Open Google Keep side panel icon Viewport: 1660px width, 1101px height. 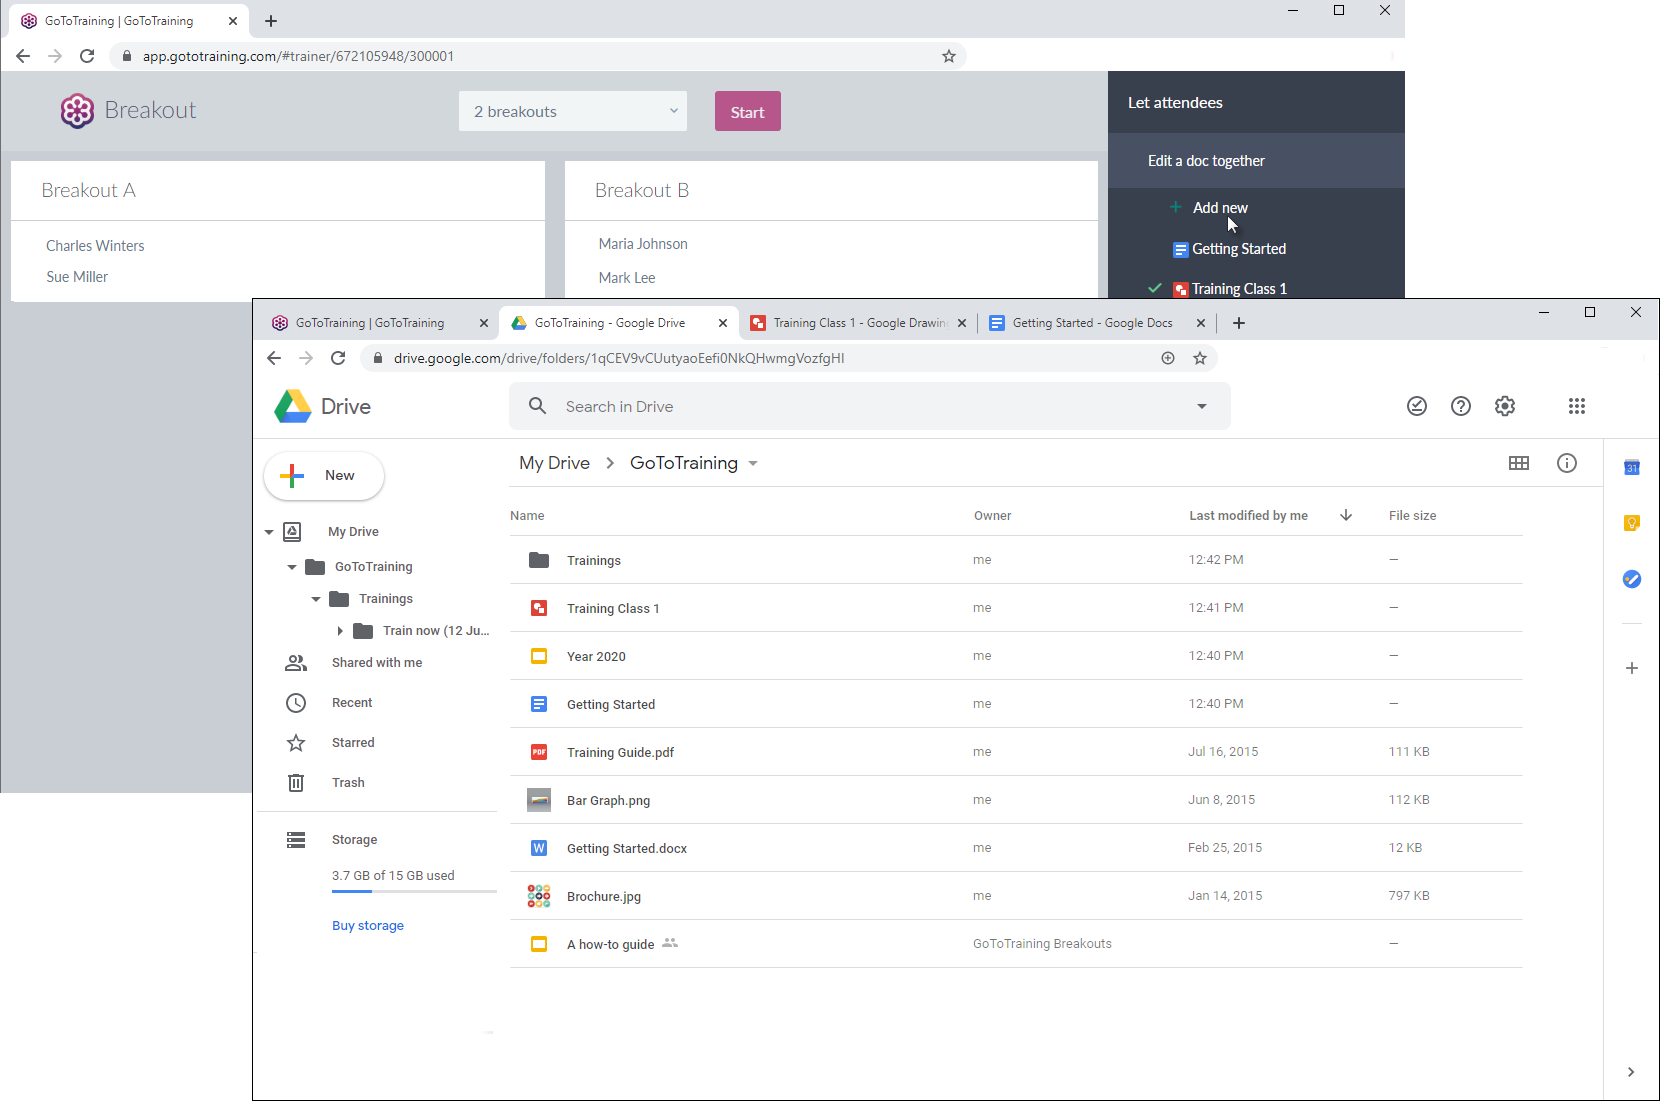tap(1632, 523)
